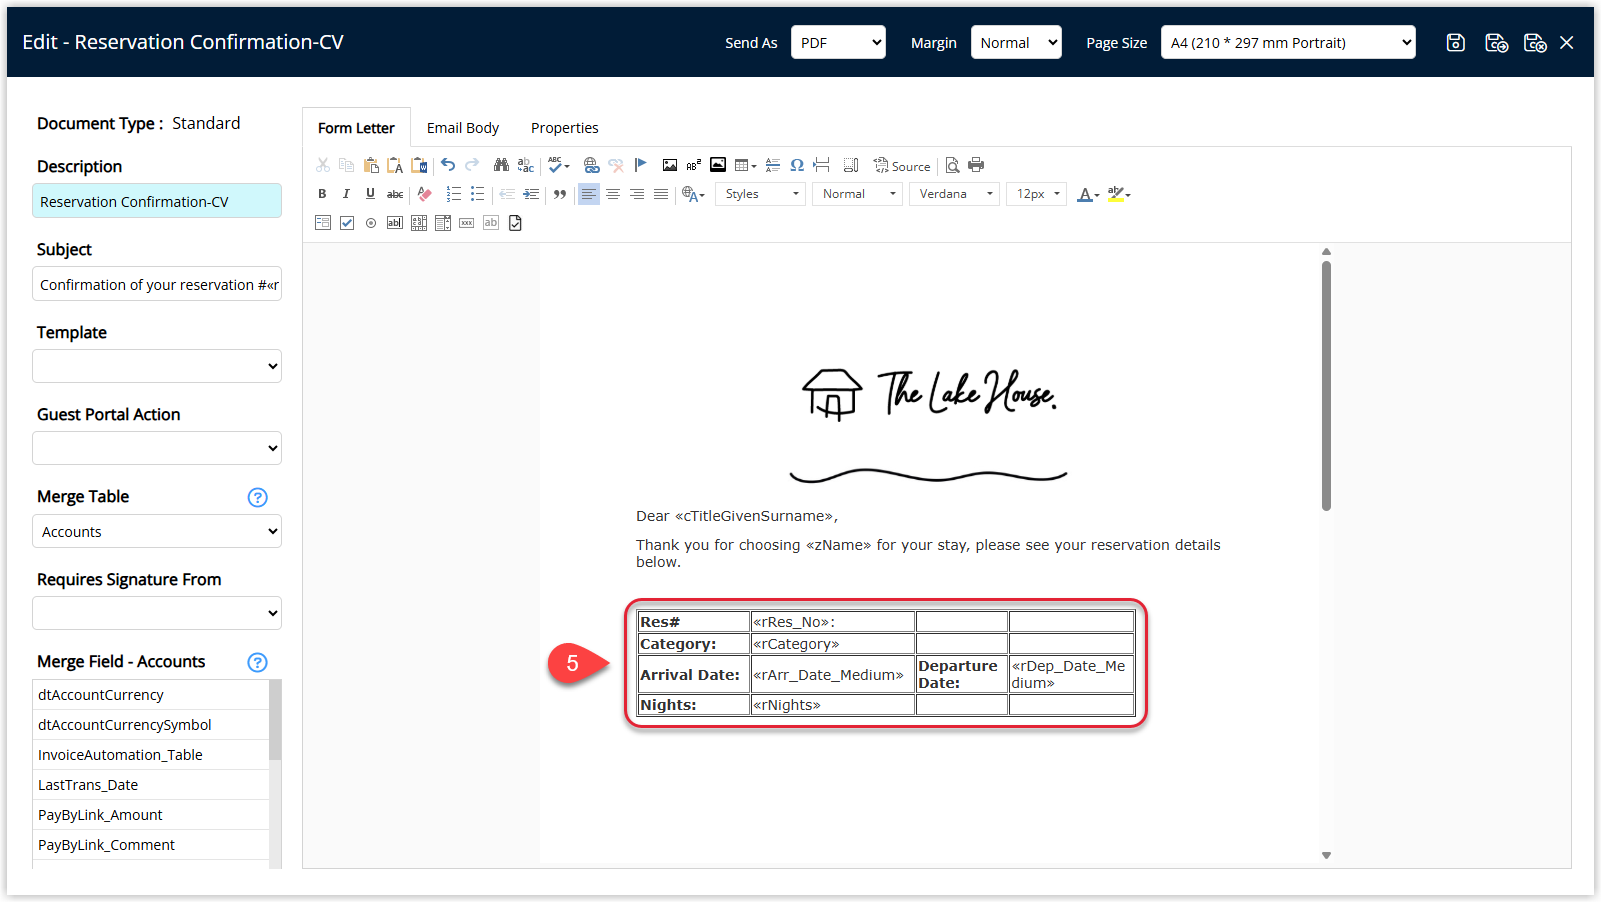Switch to the Properties tab
Viewport: 1602px width, 903px height.
pos(565,128)
